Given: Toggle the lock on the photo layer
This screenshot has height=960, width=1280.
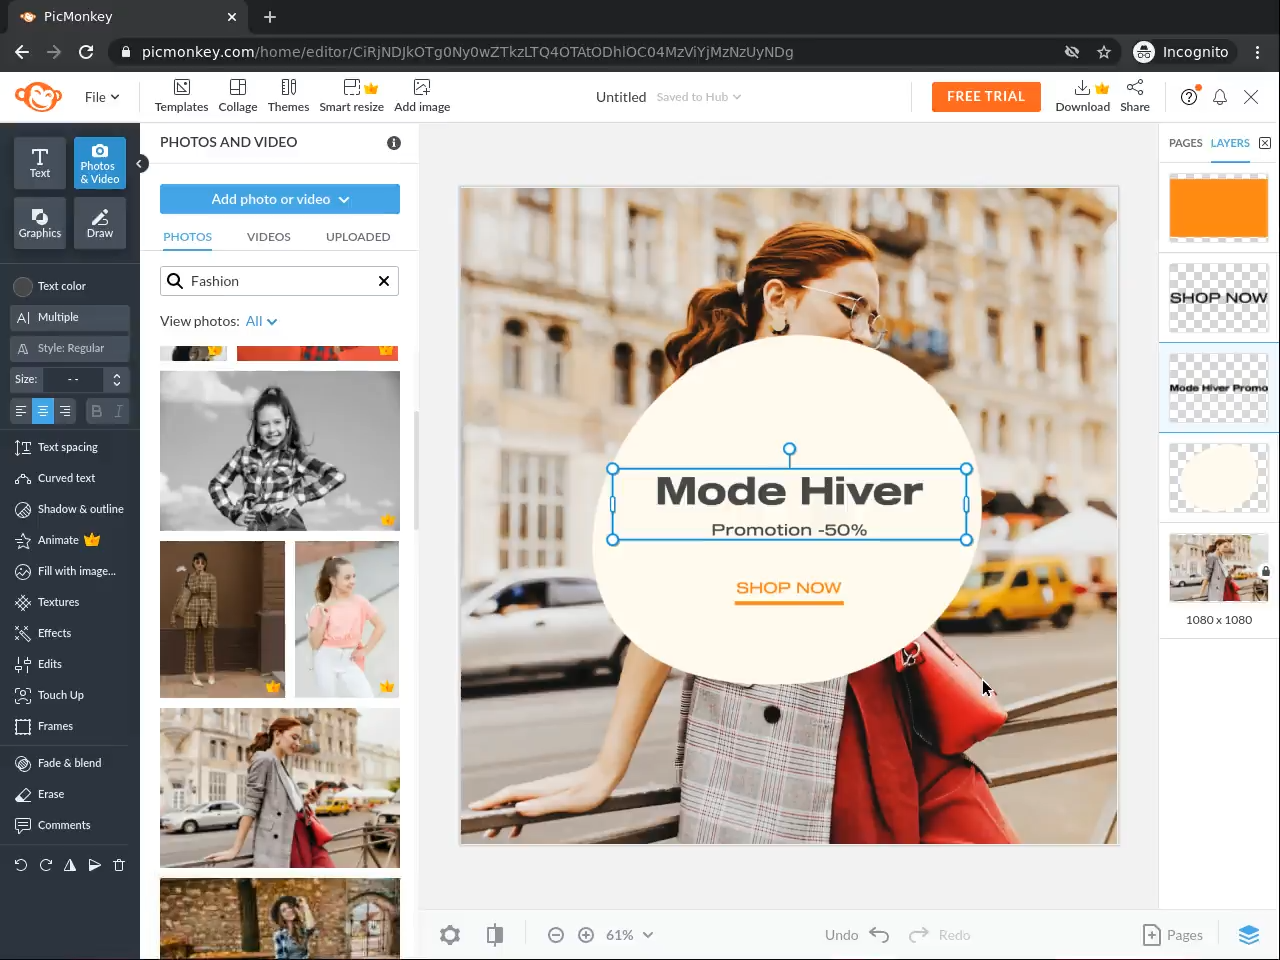Looking at the screenshot, I should (1265, 571).
